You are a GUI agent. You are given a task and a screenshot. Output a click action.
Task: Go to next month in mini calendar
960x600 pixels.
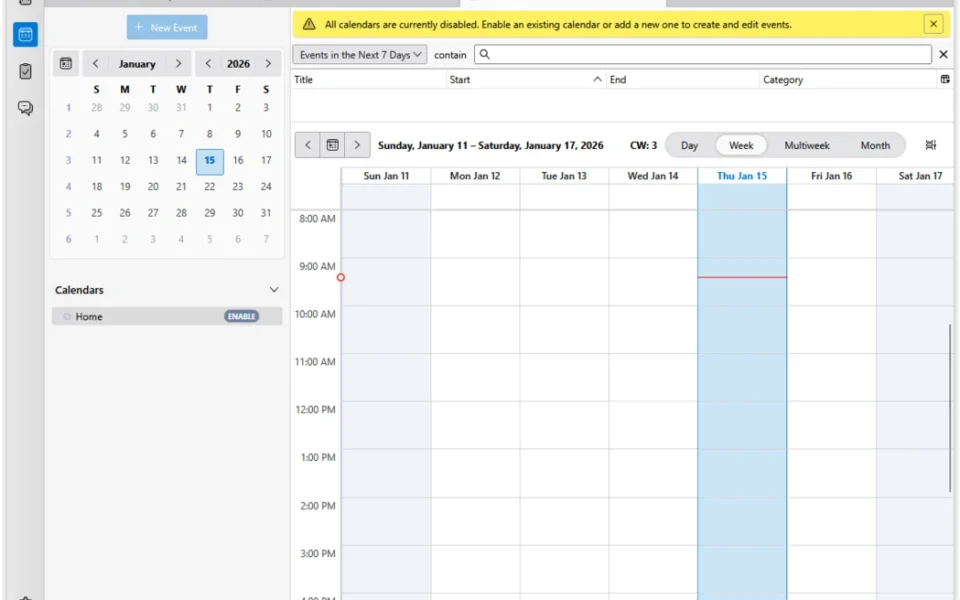pyautogui.click(x=178, y=64)
